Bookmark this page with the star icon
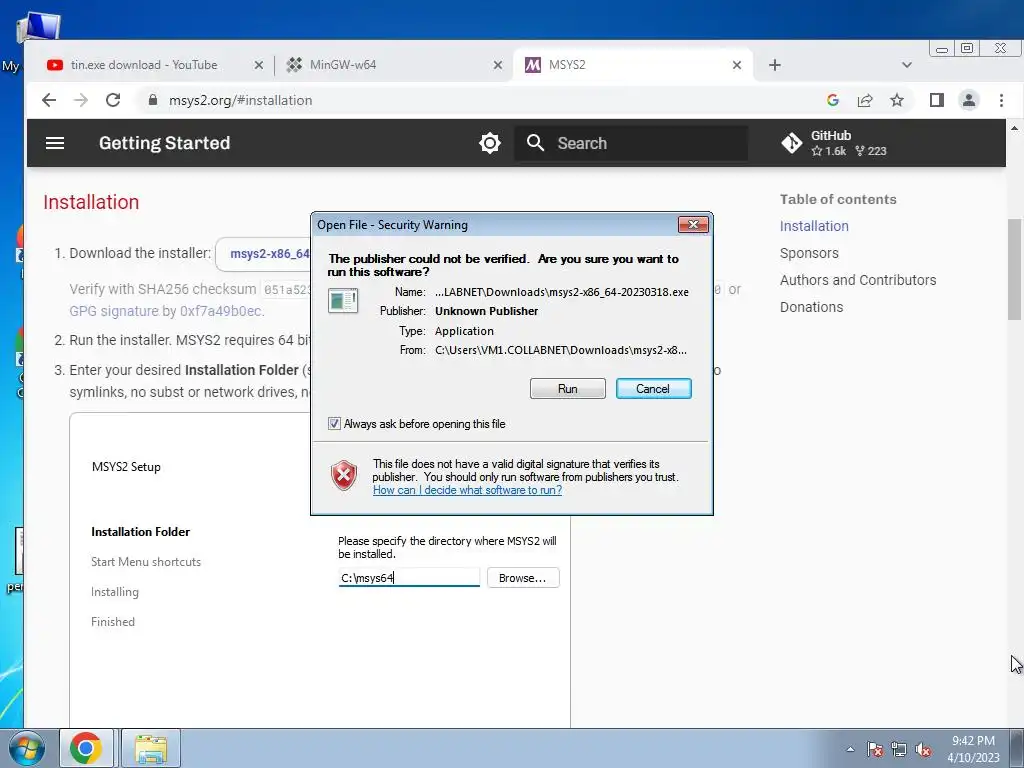The image size is (1024, 768). [897, 100]
